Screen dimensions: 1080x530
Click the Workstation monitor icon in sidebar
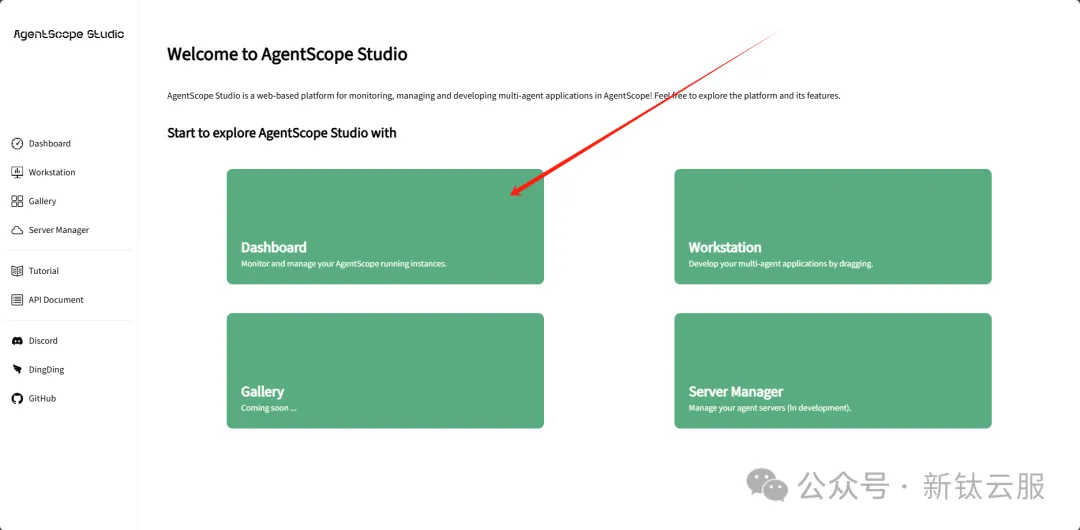[x=17, y=172]
